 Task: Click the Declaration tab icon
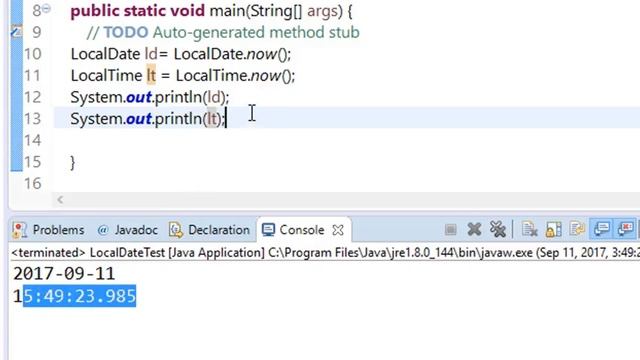coord(176,230)
